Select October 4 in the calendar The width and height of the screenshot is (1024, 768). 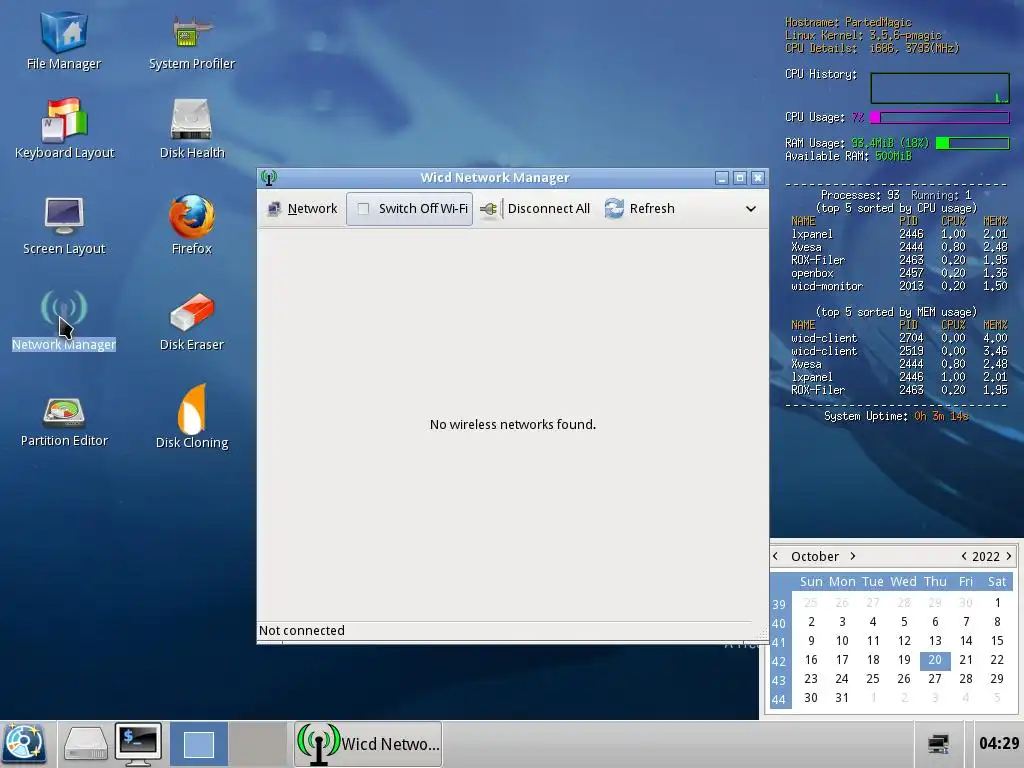(873, 622)
